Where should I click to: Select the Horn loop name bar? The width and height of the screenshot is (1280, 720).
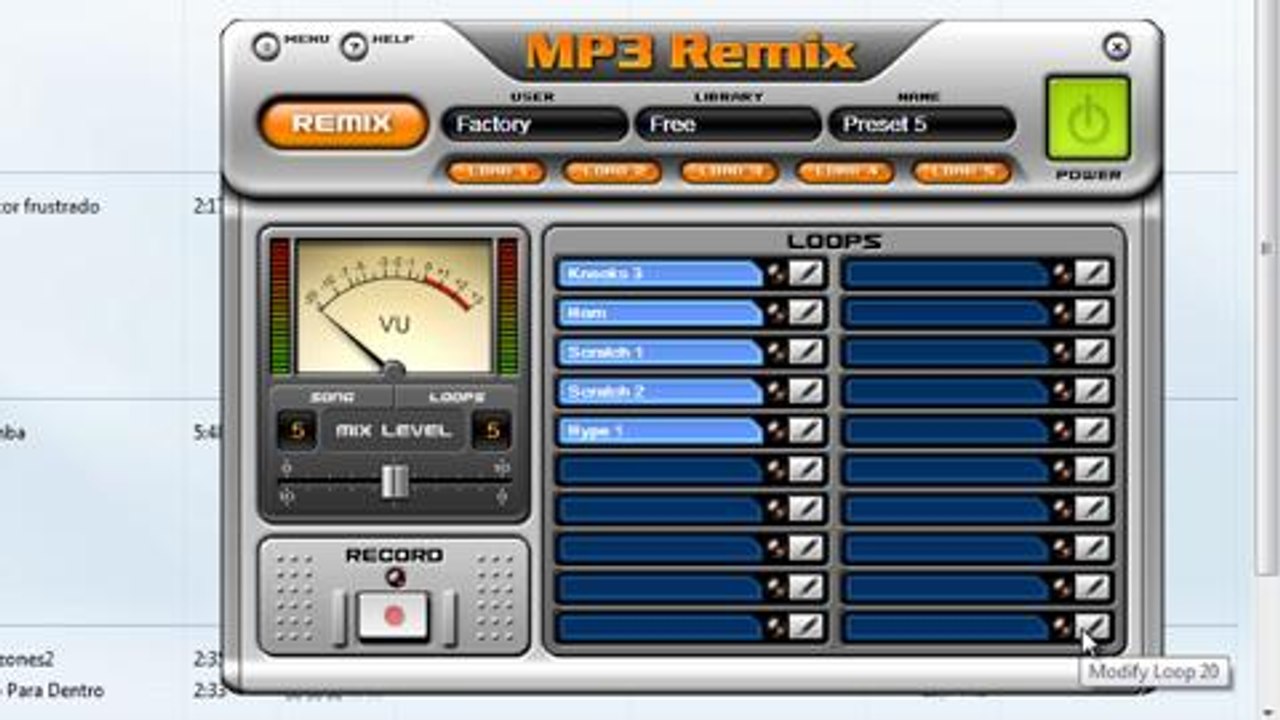pos(660,313)
